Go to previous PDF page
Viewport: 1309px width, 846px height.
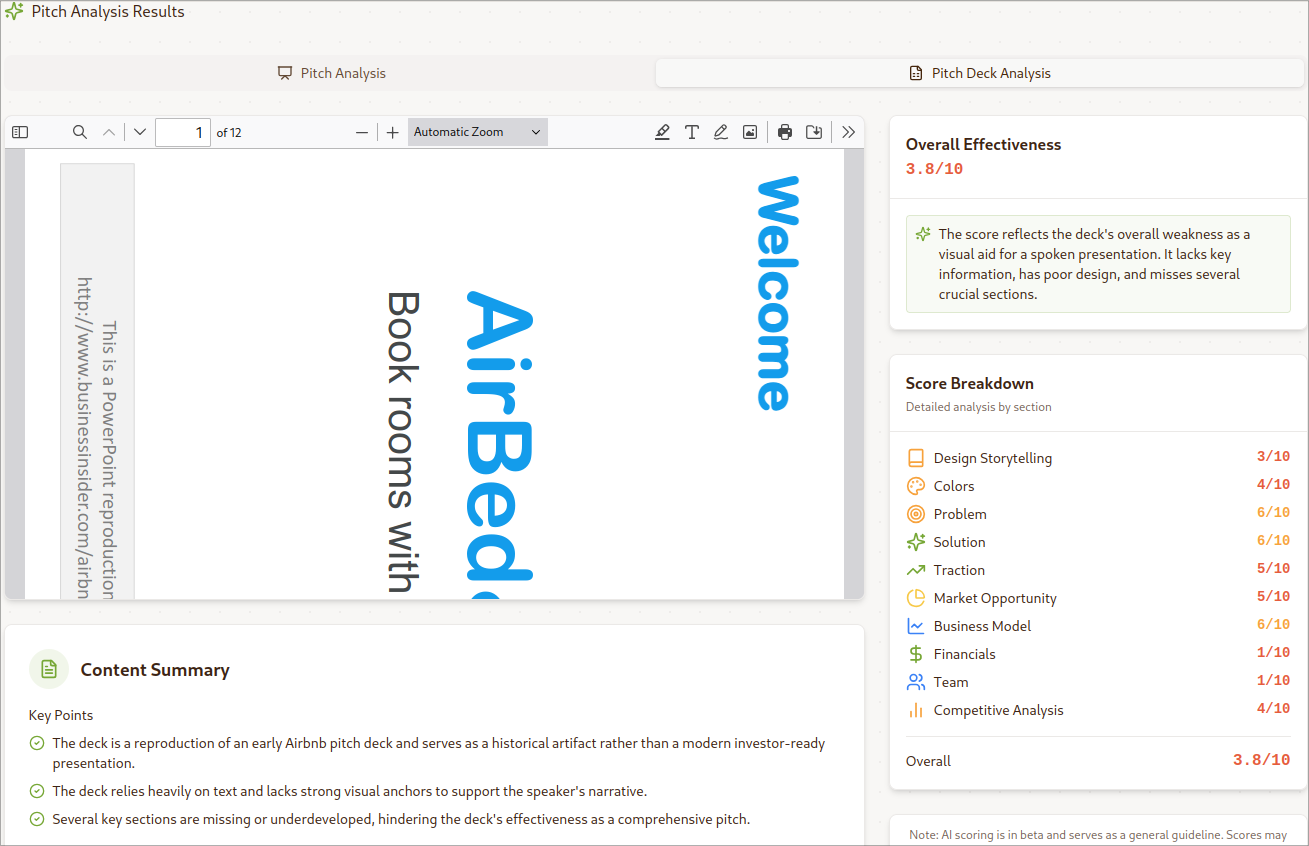109,132
